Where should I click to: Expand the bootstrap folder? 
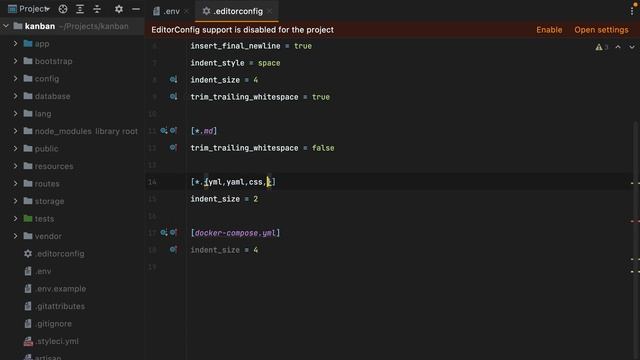[16, 61]
